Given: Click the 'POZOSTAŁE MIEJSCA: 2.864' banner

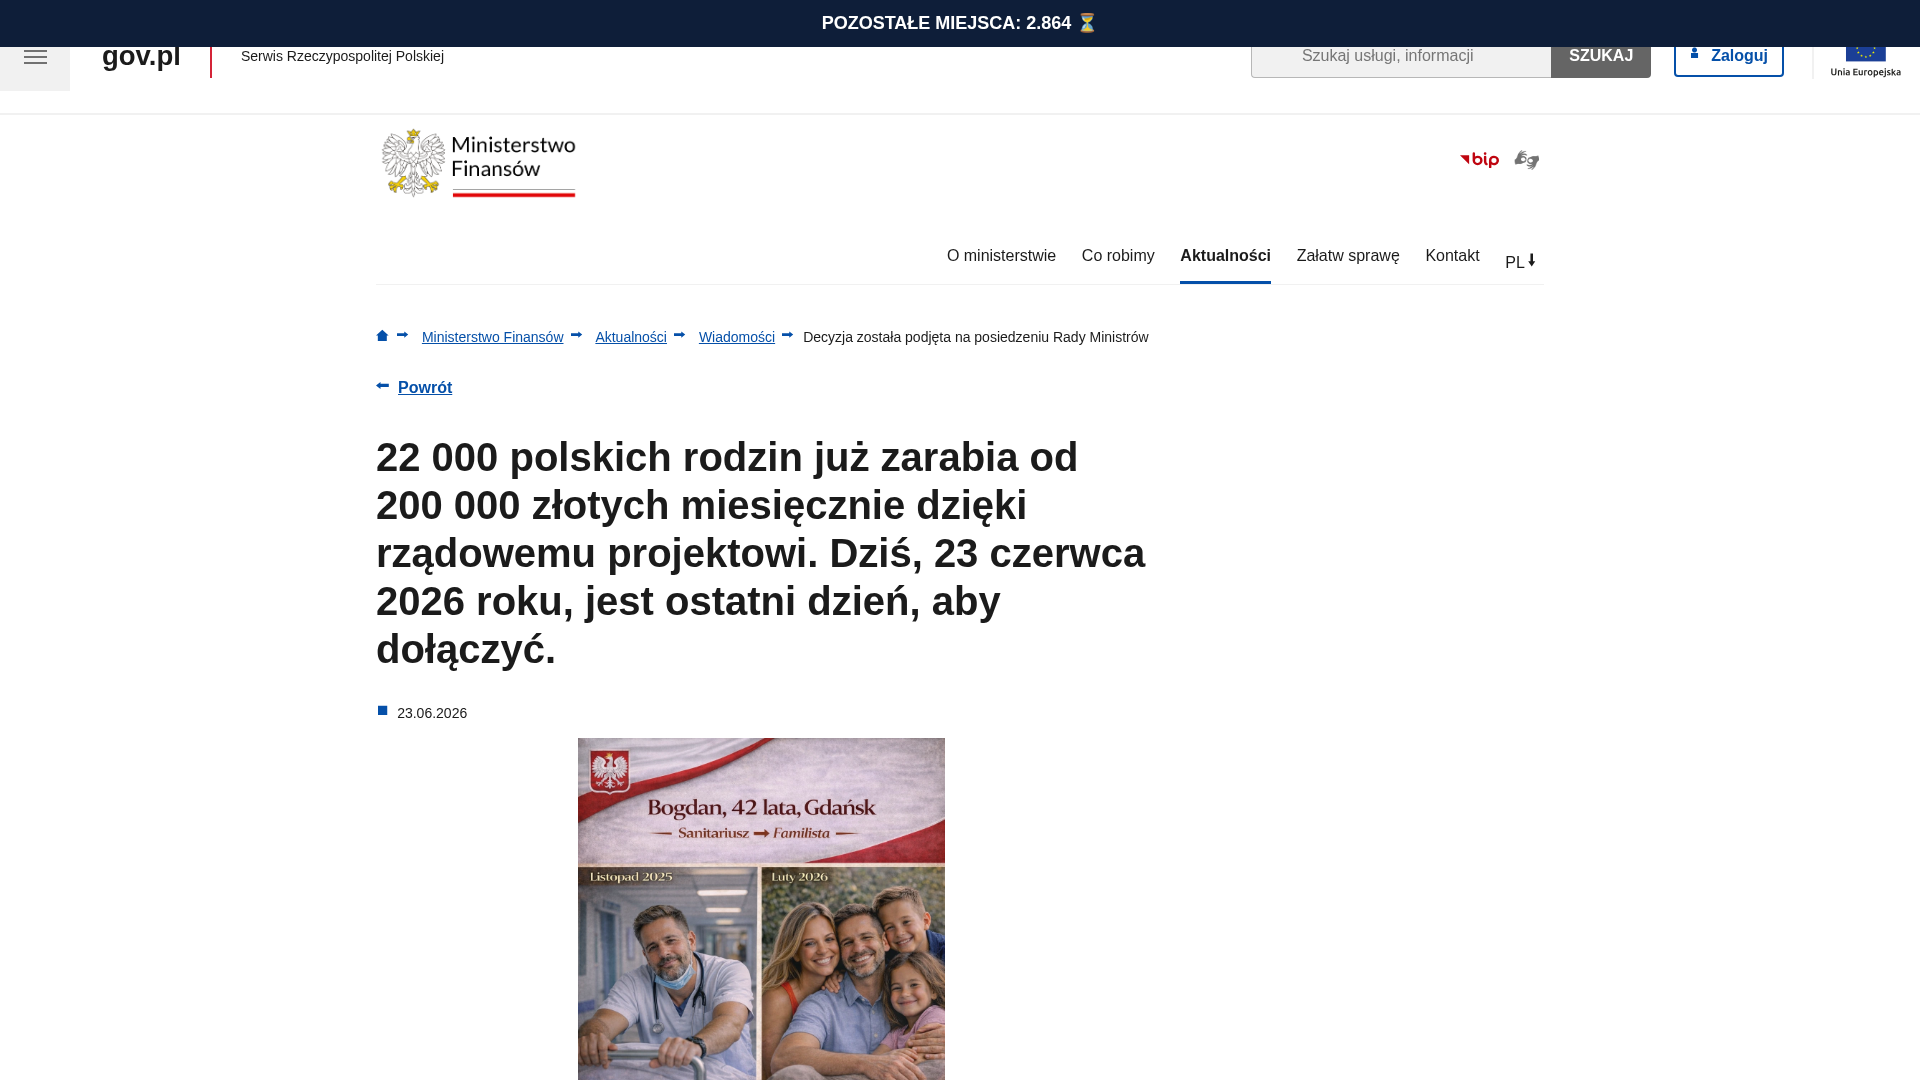Looking at the screenshot, I should tap(959, 23).
